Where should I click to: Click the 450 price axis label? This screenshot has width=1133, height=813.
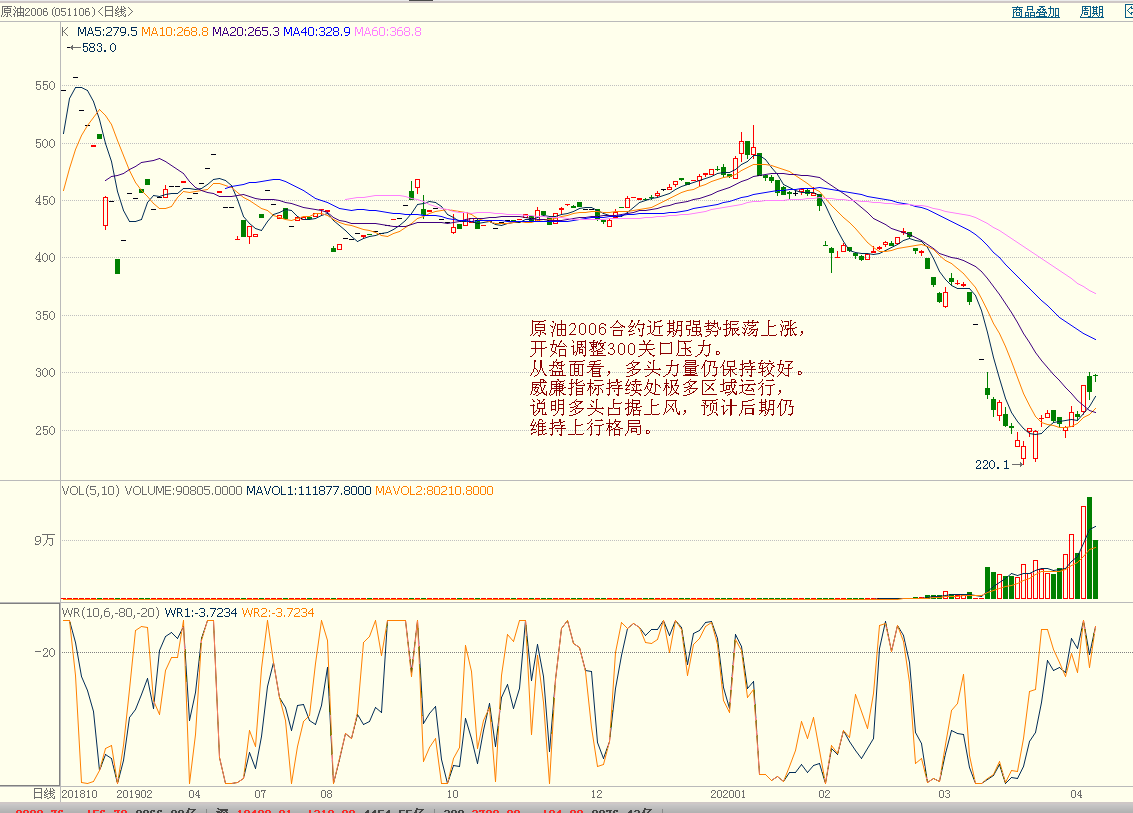[x=45, y=201]
